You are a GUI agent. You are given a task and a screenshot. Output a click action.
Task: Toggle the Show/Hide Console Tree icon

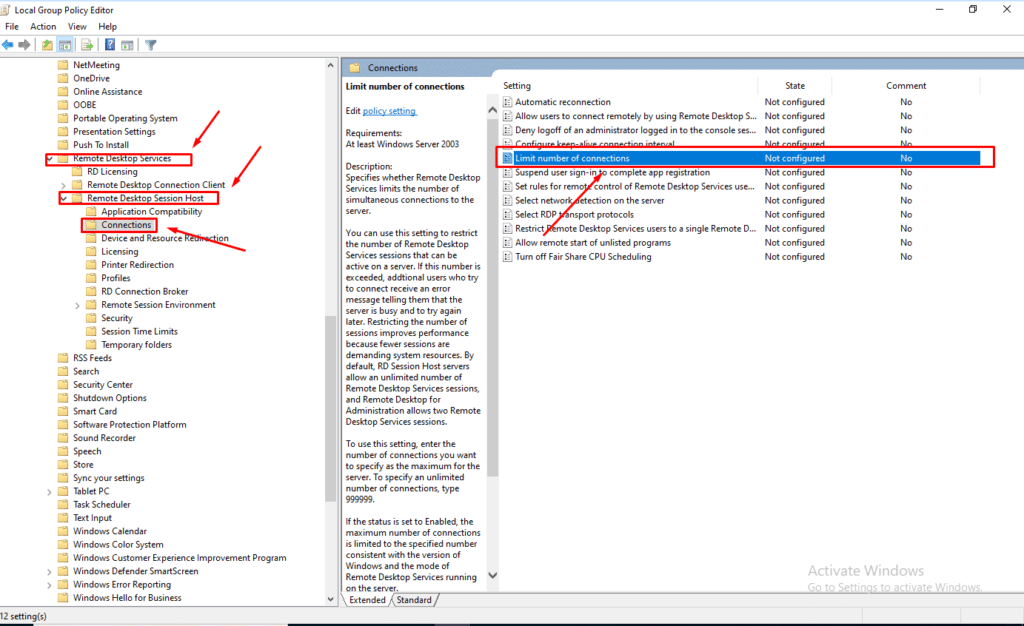click(65, 44)
